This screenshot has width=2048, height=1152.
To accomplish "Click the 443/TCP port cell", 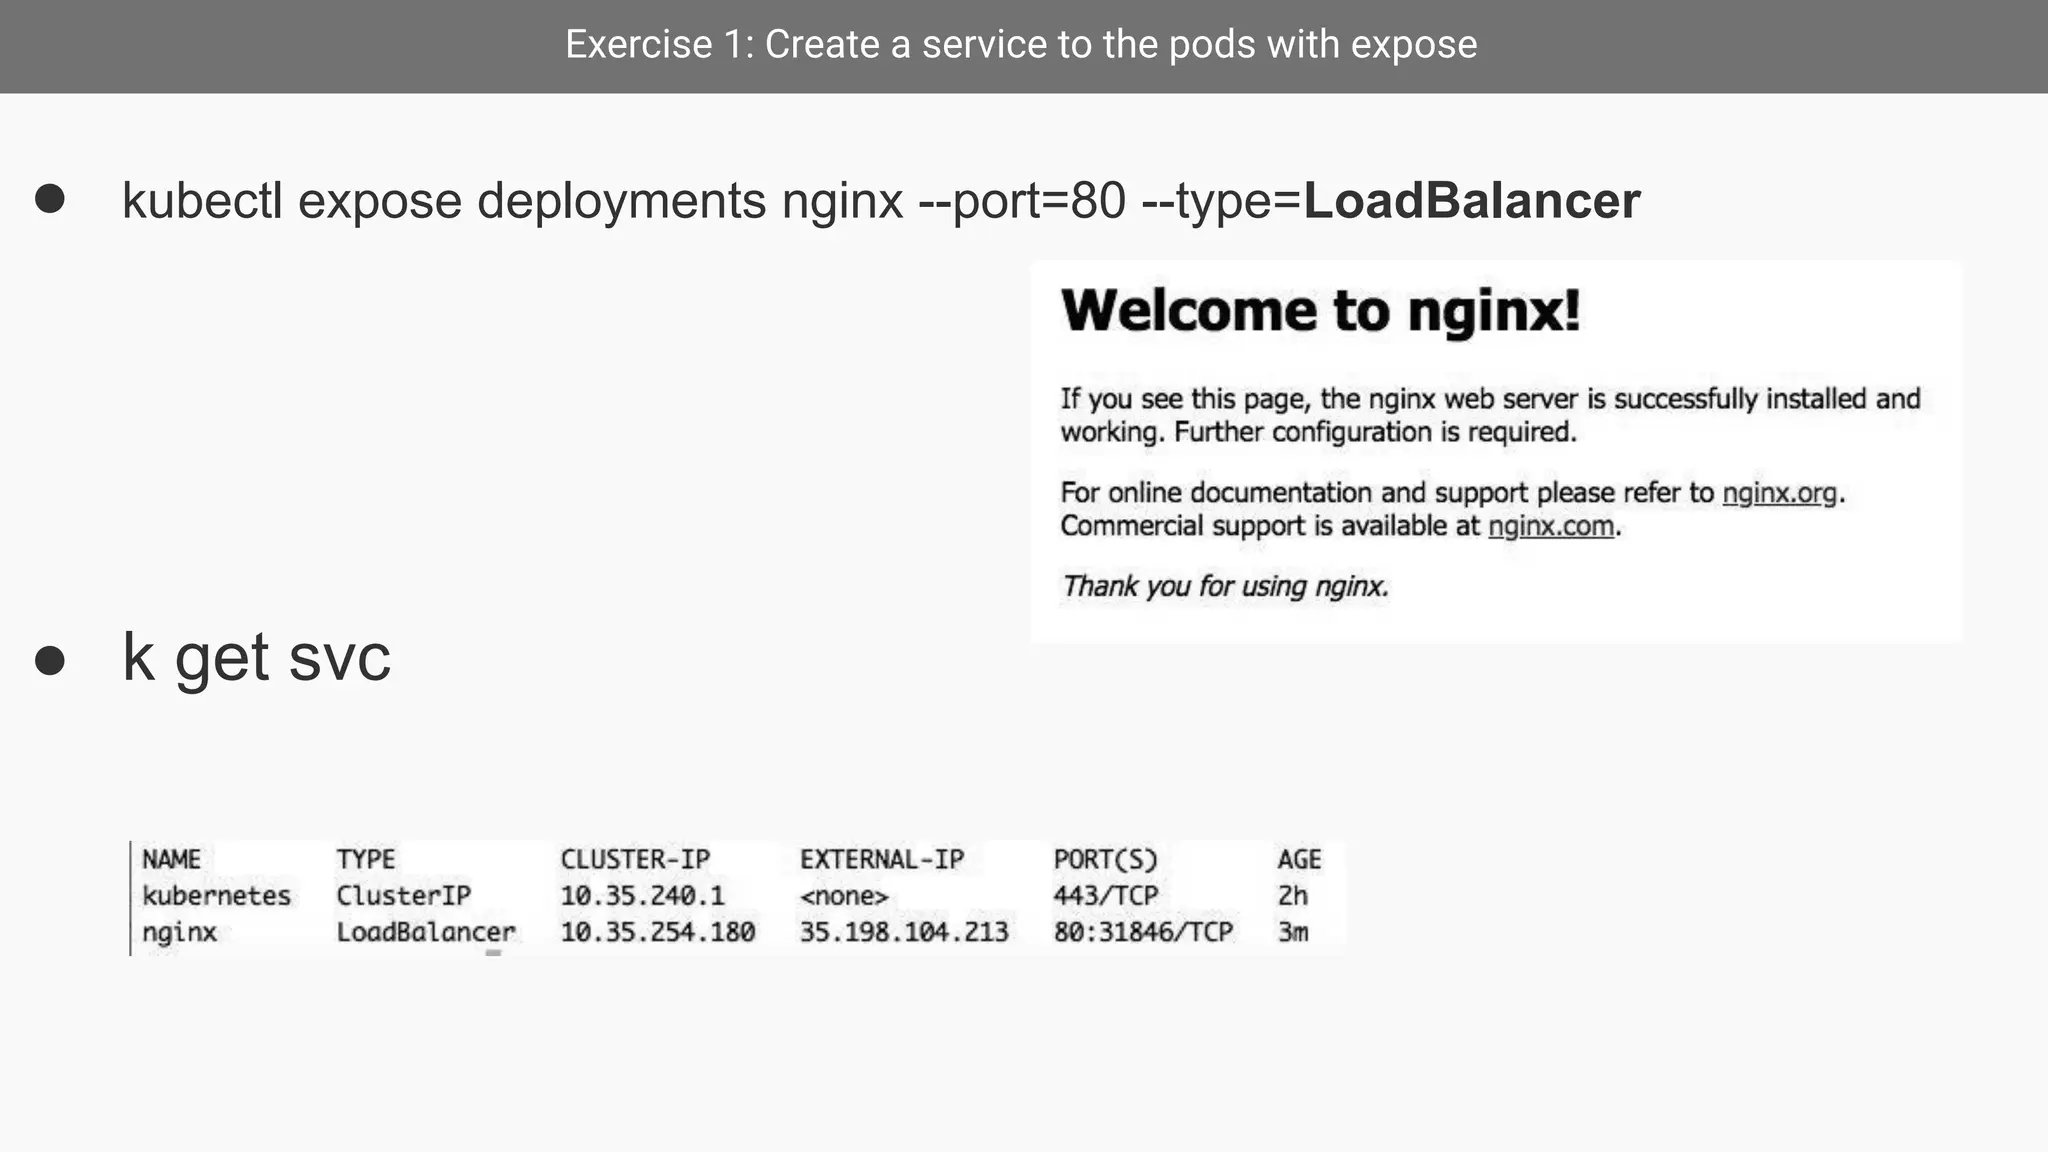I will 1105,895.
